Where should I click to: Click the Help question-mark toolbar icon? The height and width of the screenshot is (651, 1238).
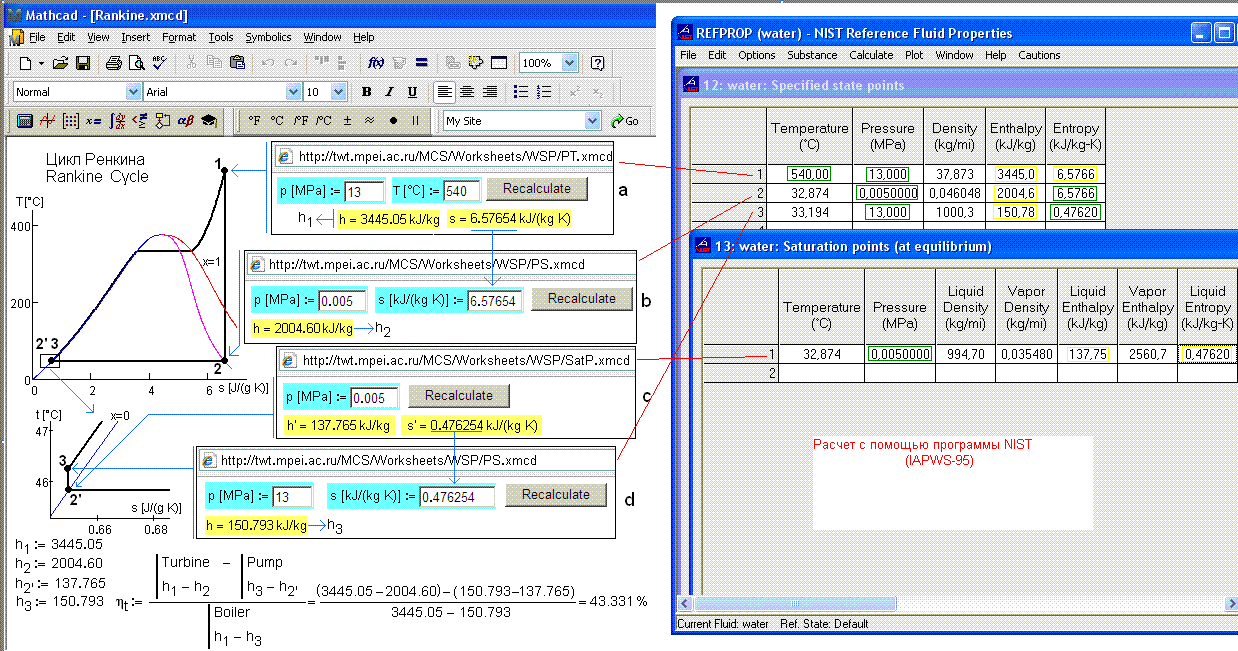pyautogui.click(x=597, y=63)
